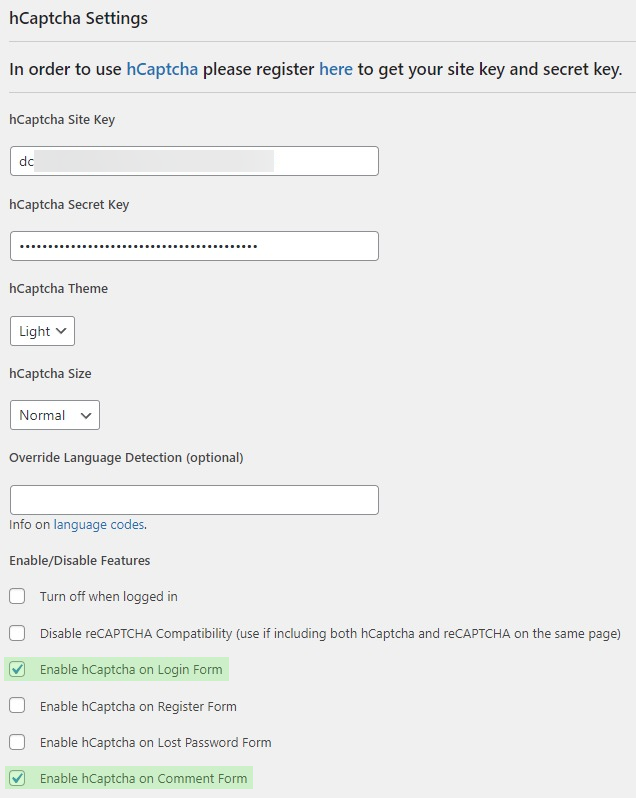Click the 'Enable hCaptcha on Register Form' label text
Image resolution: width=636 pixels, height=798 pixels.
pos(138,706)
